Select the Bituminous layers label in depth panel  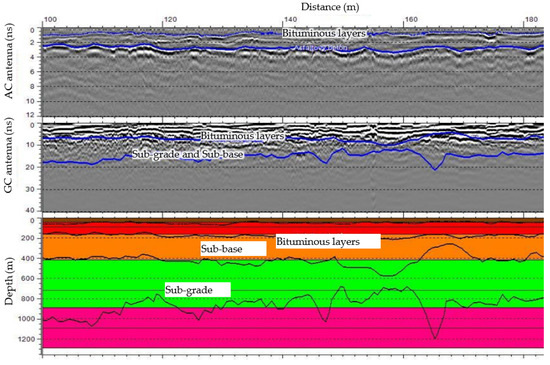coord(328,241)
